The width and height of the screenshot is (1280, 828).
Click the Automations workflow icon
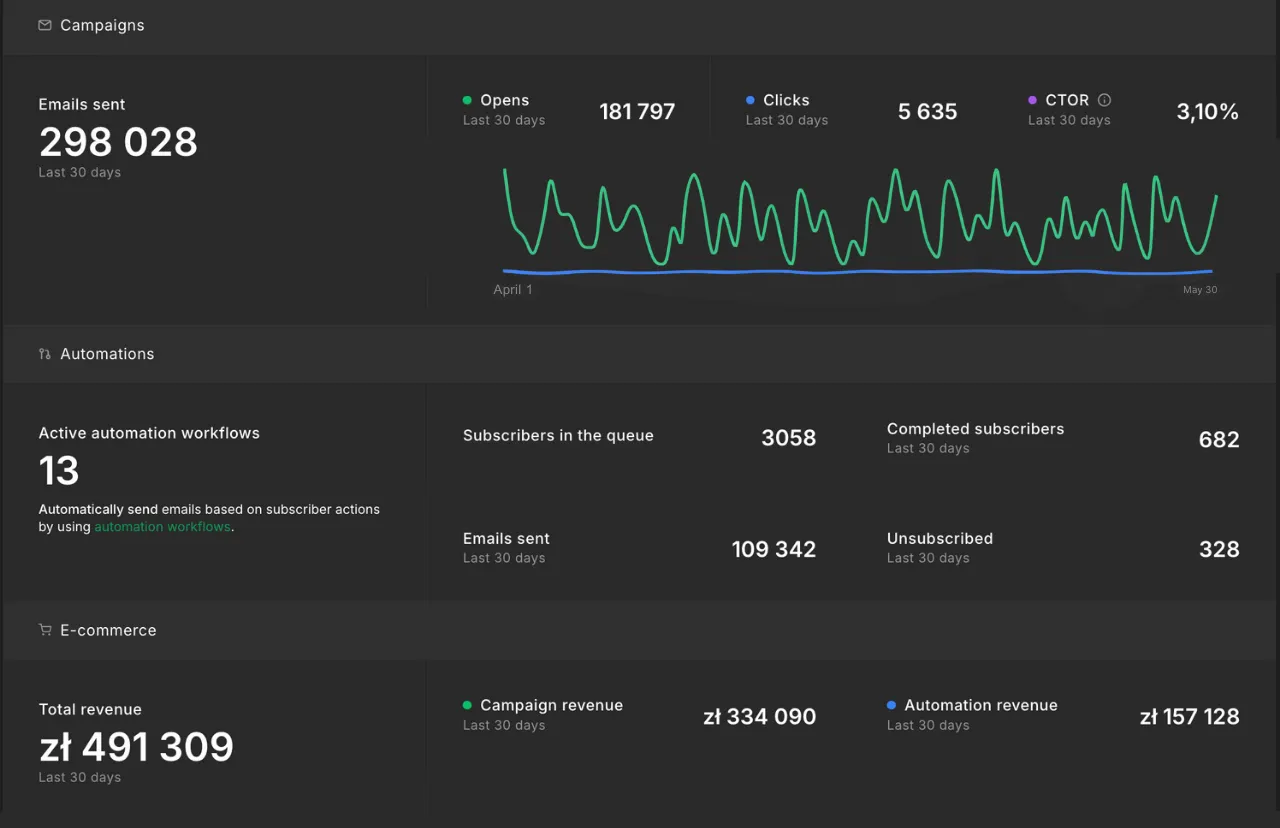tap(45, 354)
